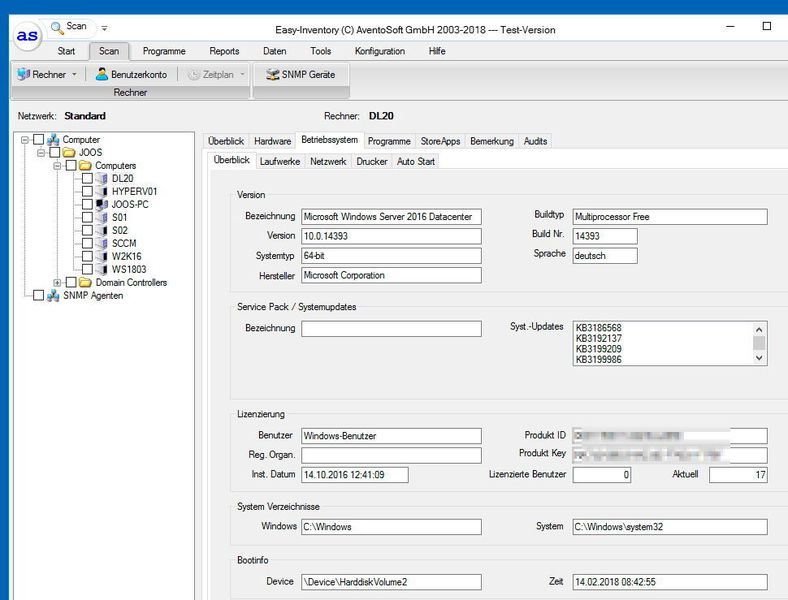
Task: Open the Rechner dropdown arrow
Action: (x=74, y=74)
